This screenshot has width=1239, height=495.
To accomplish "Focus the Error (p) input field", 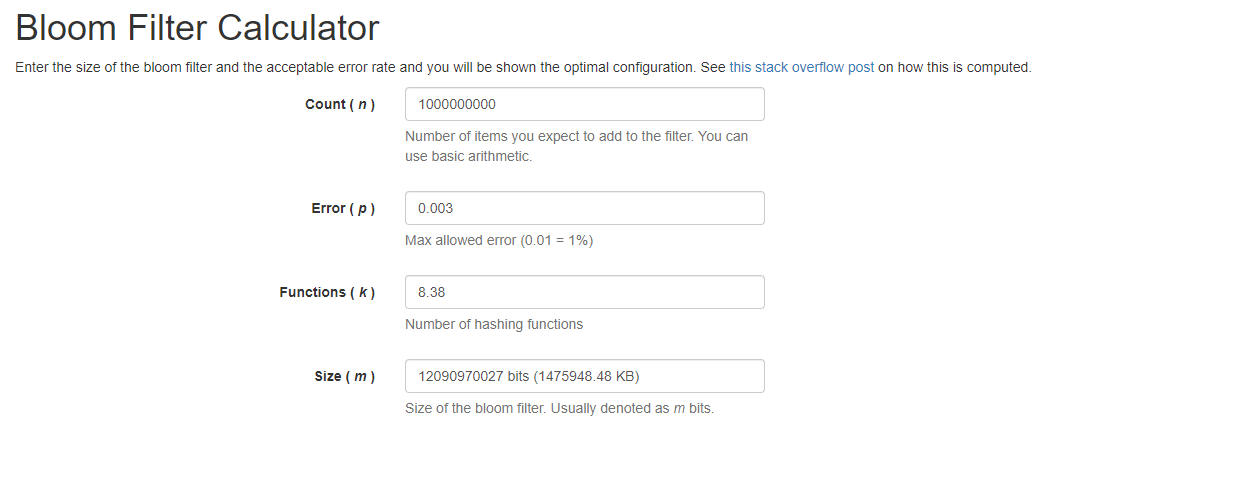I will pos(585,208).
